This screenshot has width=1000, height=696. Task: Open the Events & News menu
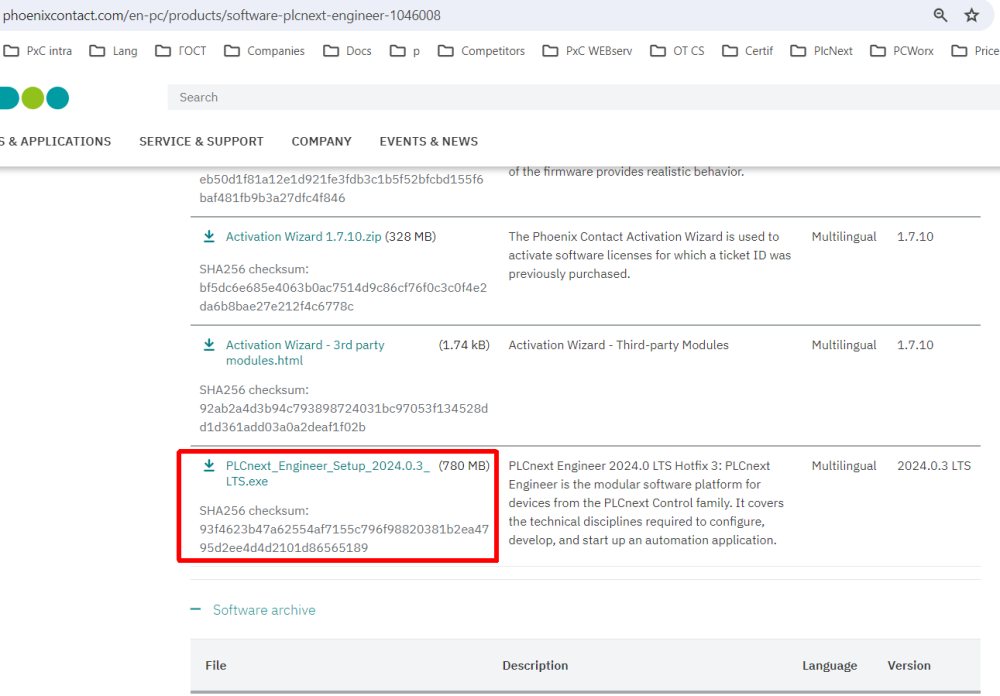pos(428,141)
